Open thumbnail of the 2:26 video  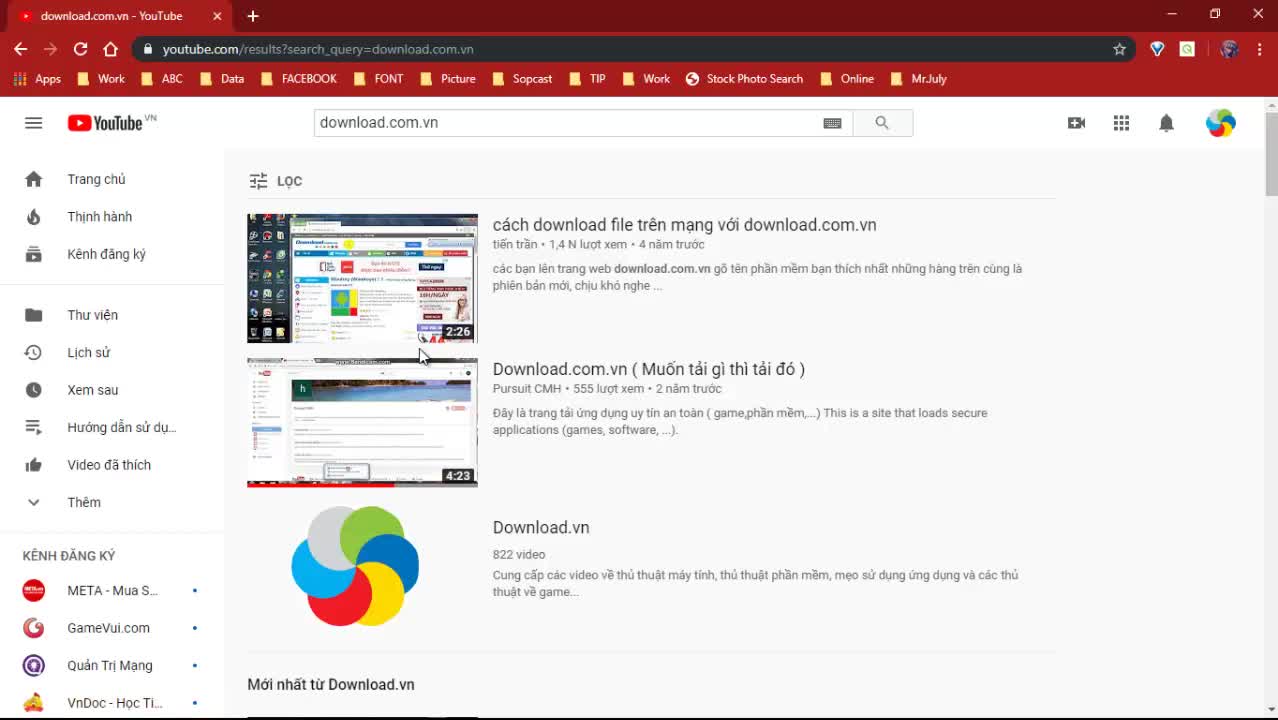362,278
